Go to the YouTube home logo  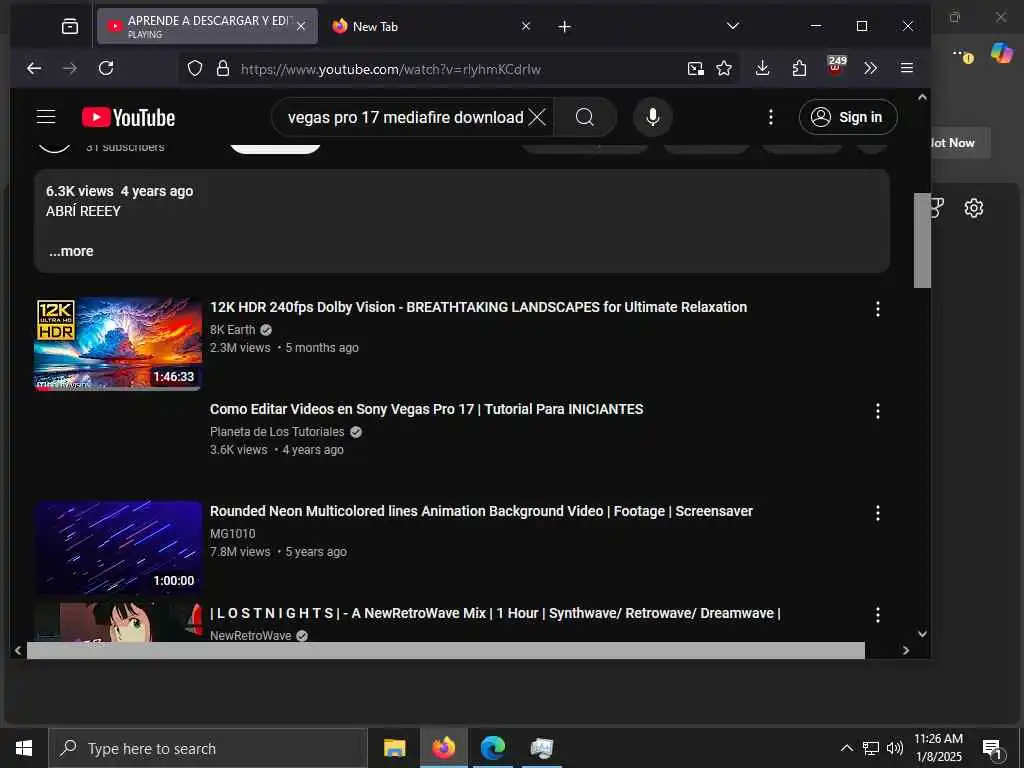pyautogui.click(x=129, y=118)
